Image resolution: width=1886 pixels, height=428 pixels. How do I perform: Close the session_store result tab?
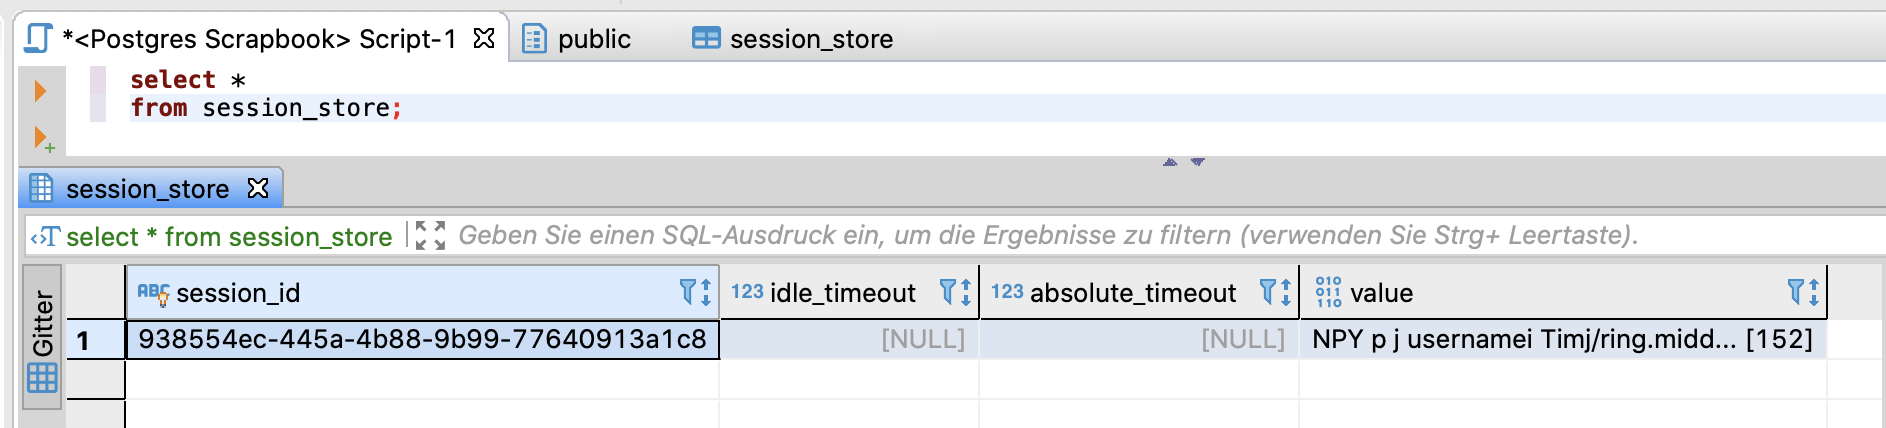coord(258,188)
